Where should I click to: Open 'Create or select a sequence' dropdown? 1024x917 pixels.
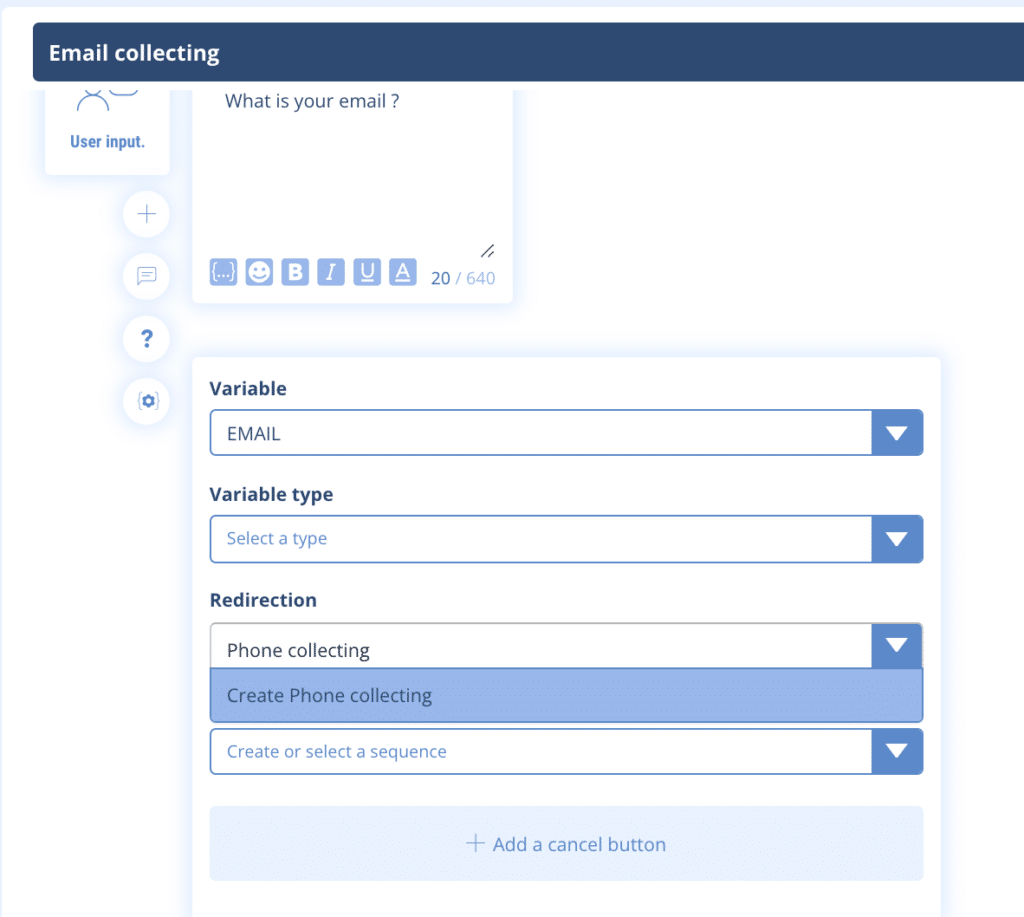pos(896,751)
